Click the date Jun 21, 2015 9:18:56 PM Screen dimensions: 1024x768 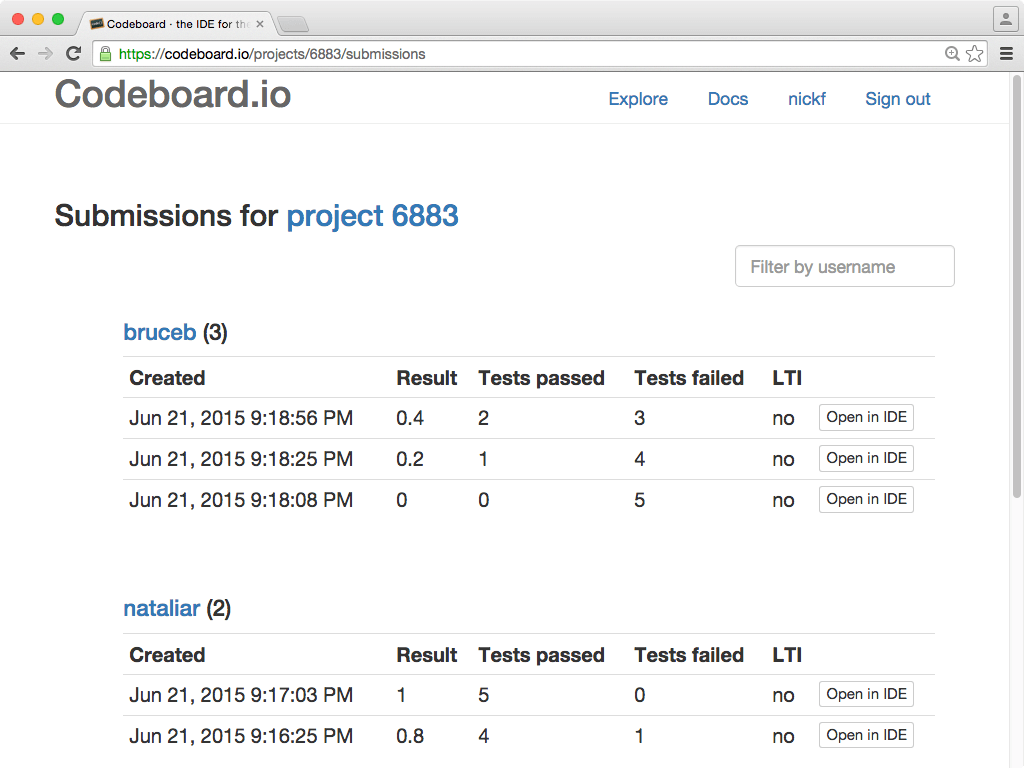[x=241, y=418]
